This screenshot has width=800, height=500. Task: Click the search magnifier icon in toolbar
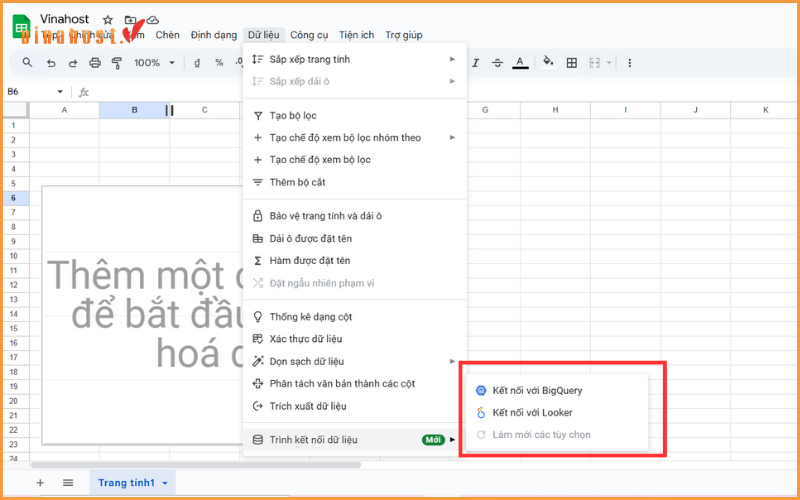[28, 63]
